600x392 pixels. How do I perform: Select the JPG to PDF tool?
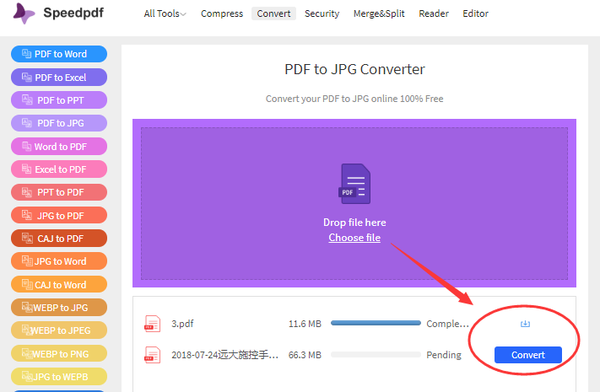point(59,216)
